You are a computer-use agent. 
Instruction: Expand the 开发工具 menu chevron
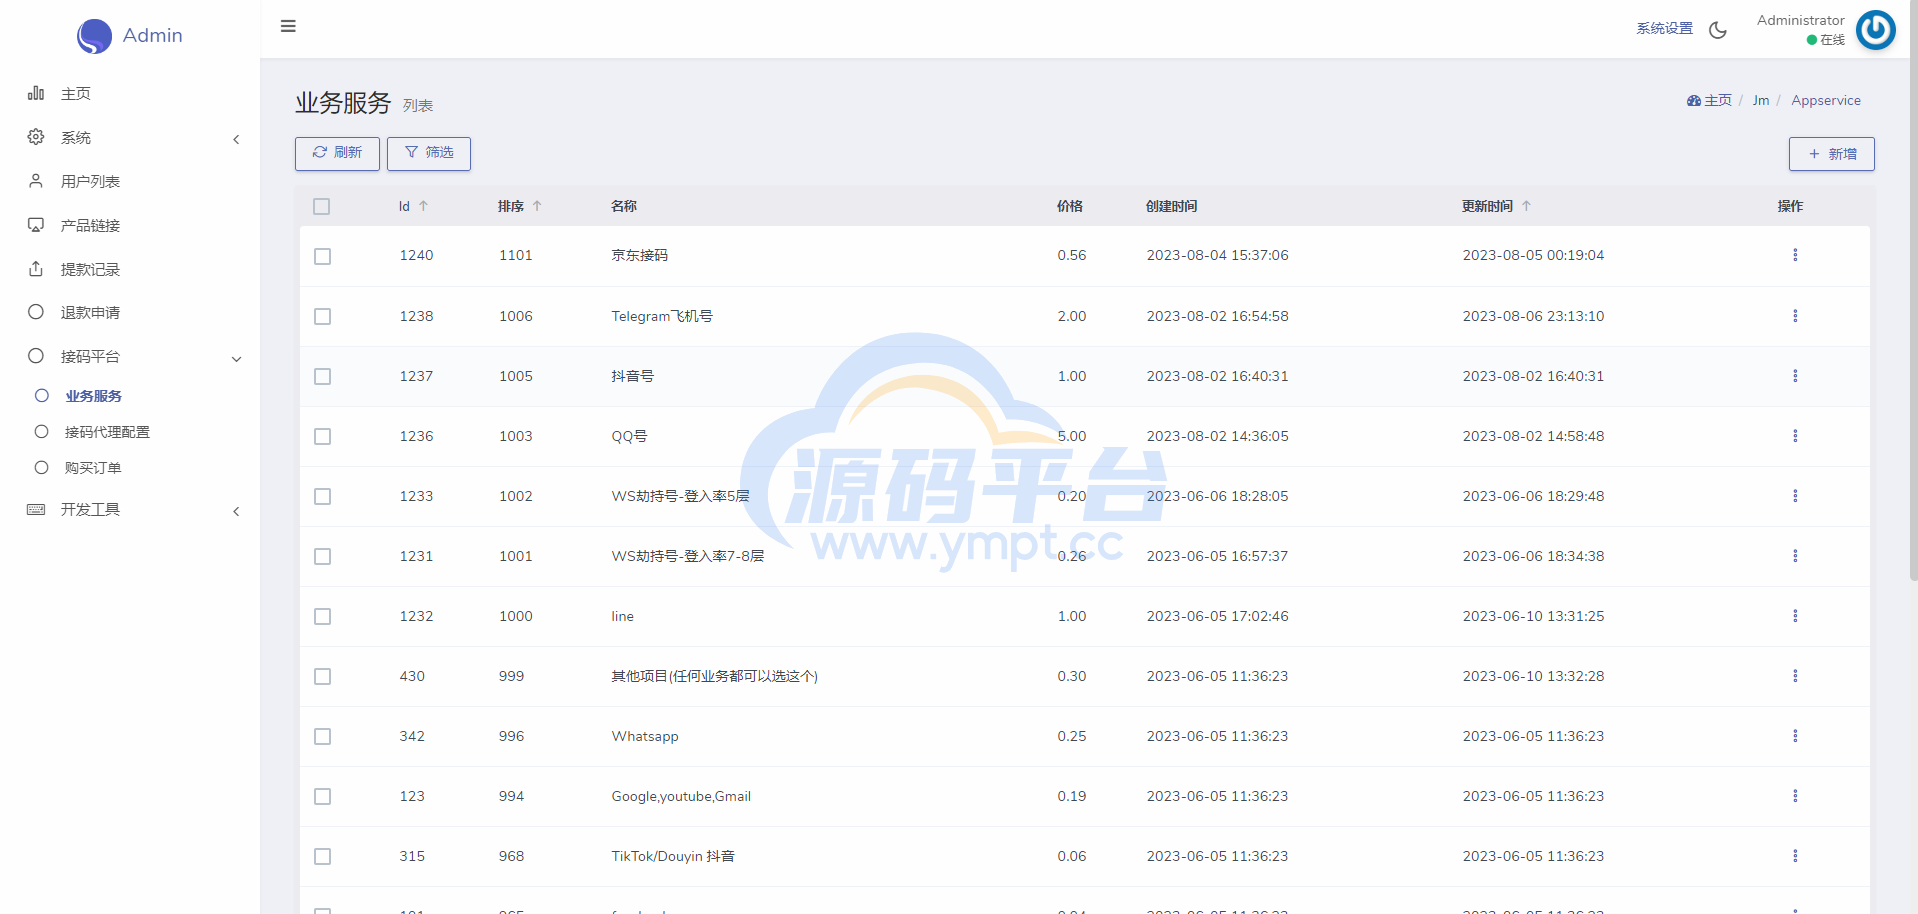pyautogui.click(x=236, y=512)
